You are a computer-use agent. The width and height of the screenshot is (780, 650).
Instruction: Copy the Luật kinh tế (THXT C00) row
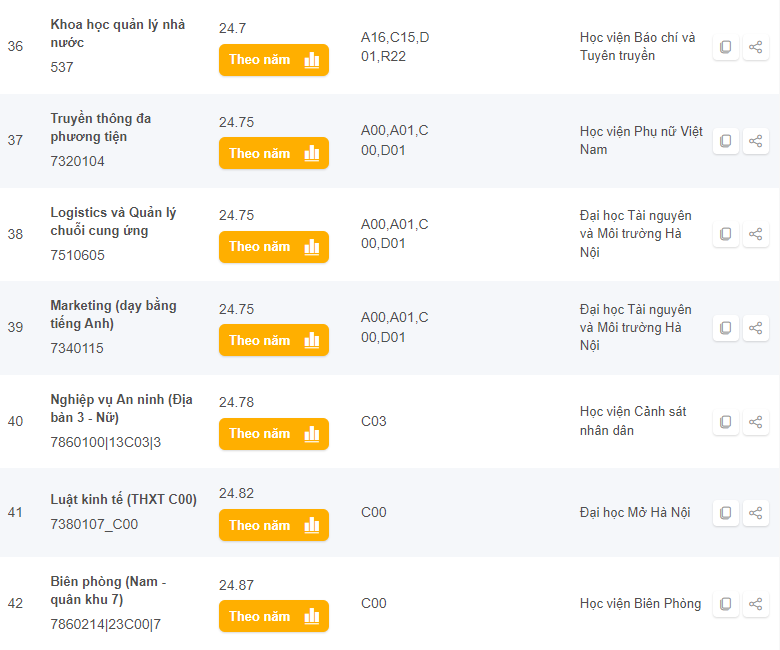pos(726,513)
